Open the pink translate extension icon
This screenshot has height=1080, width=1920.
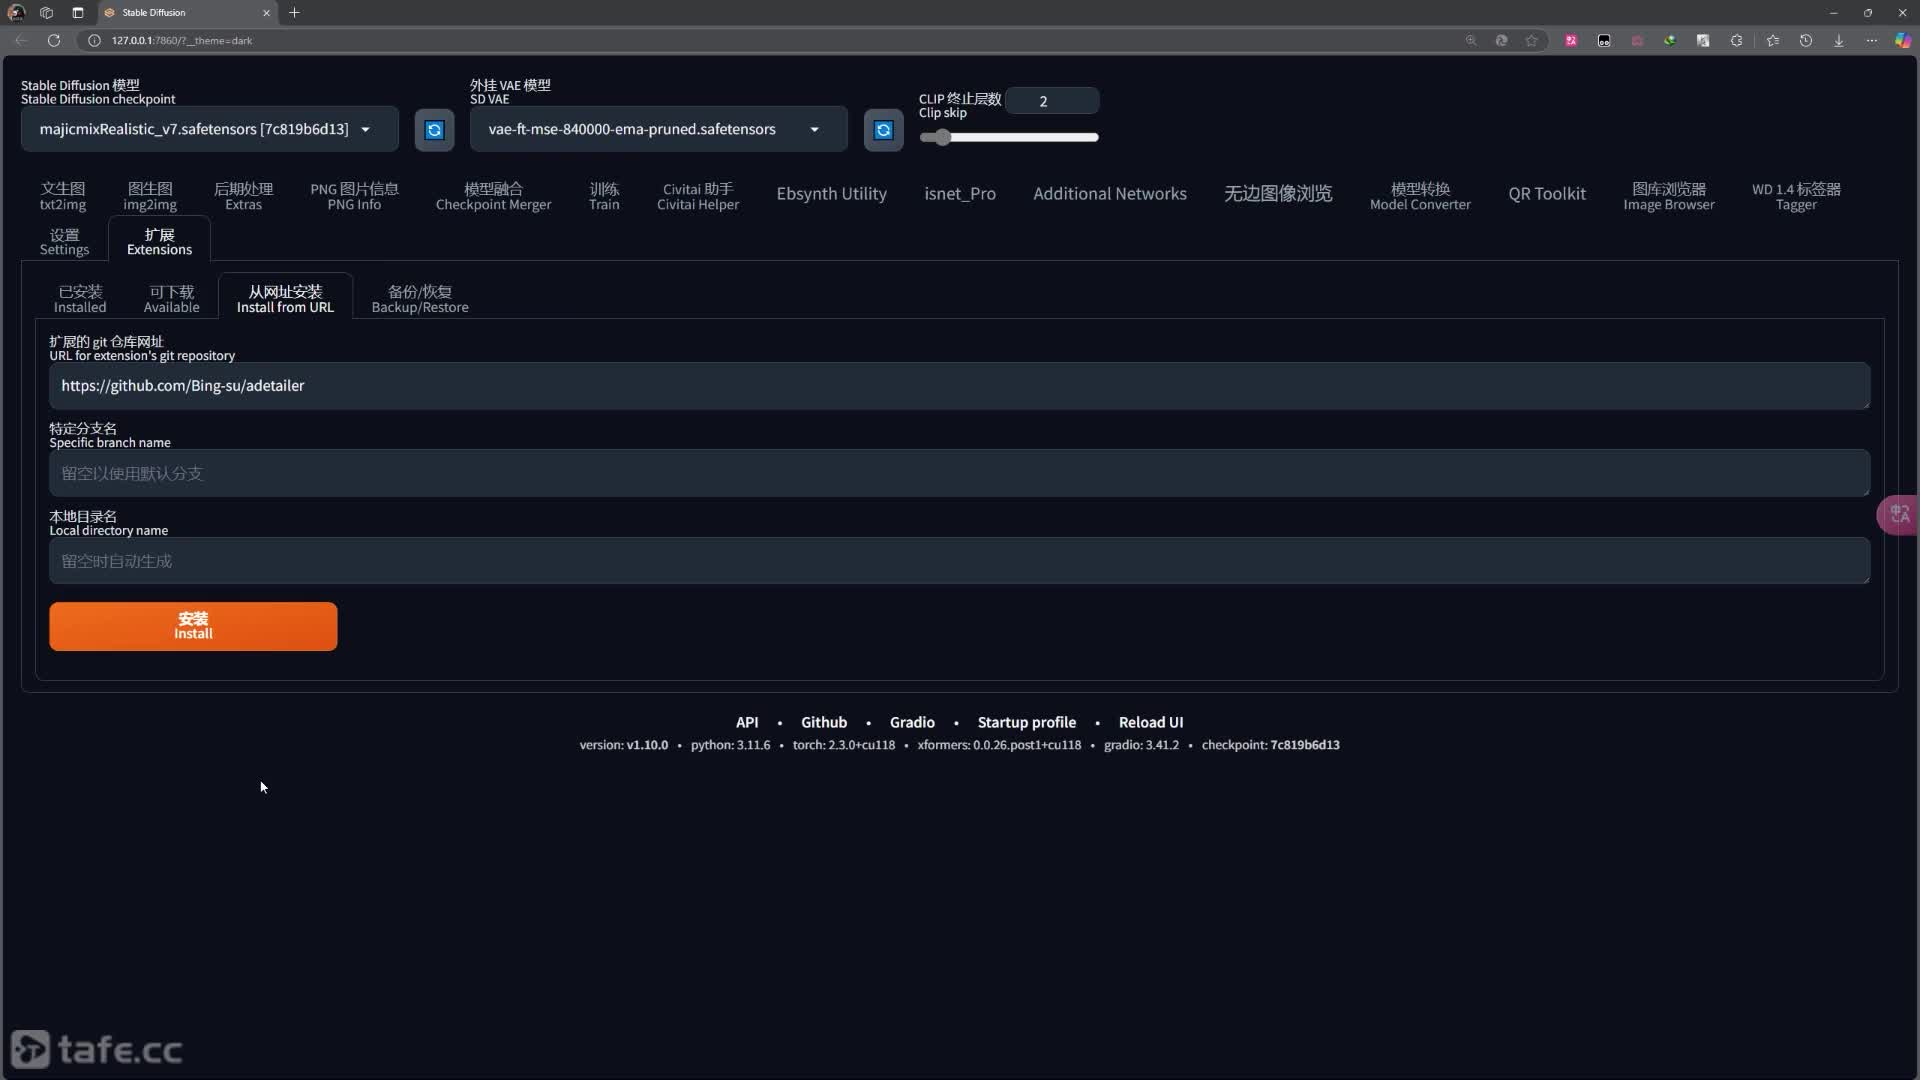click(x=1571, y=41)
